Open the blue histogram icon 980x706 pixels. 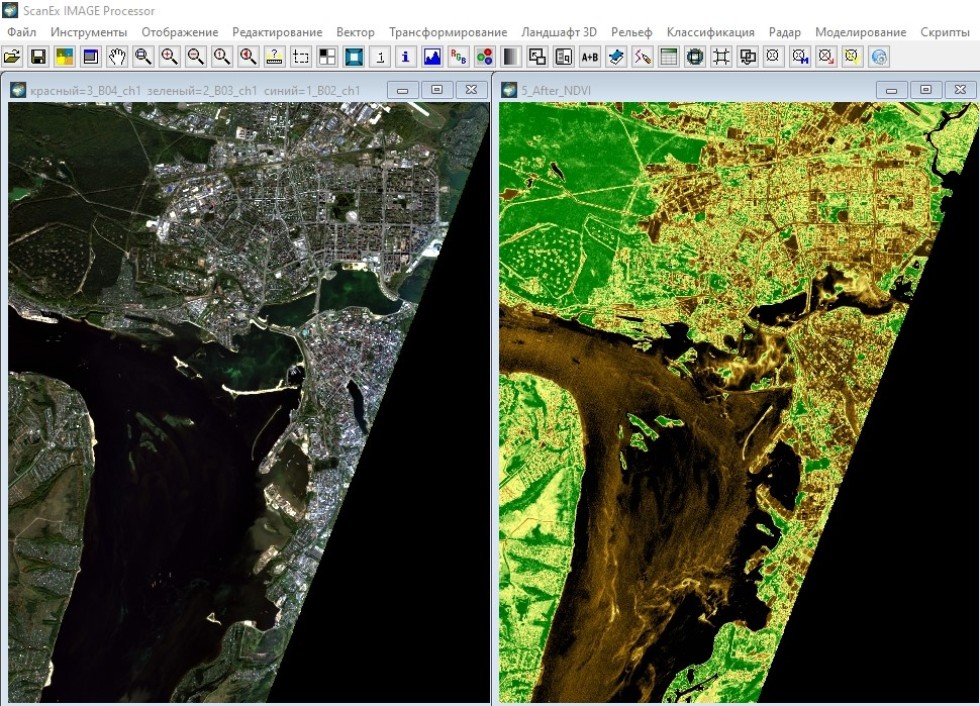(432, 57)
